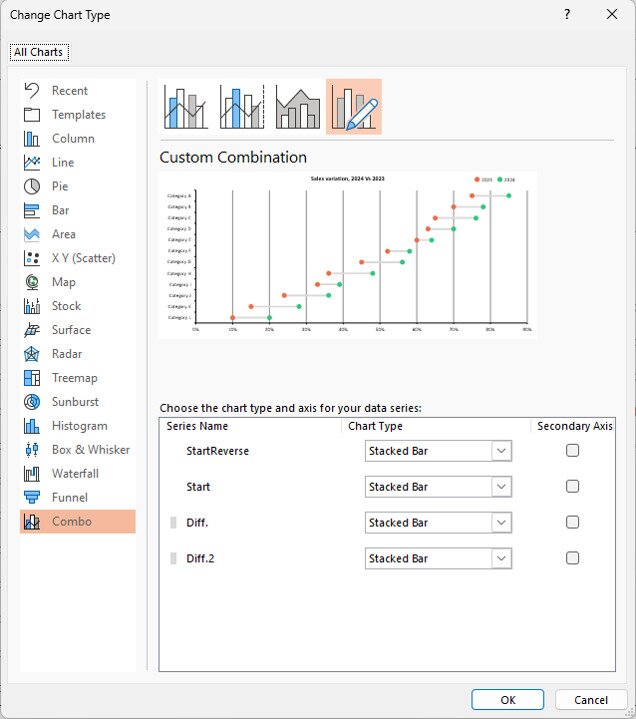This screenshot has height=719, width=636.
Task: Select Clustered Column - Line on Secondary Axis icon
Action: [242, 107]
